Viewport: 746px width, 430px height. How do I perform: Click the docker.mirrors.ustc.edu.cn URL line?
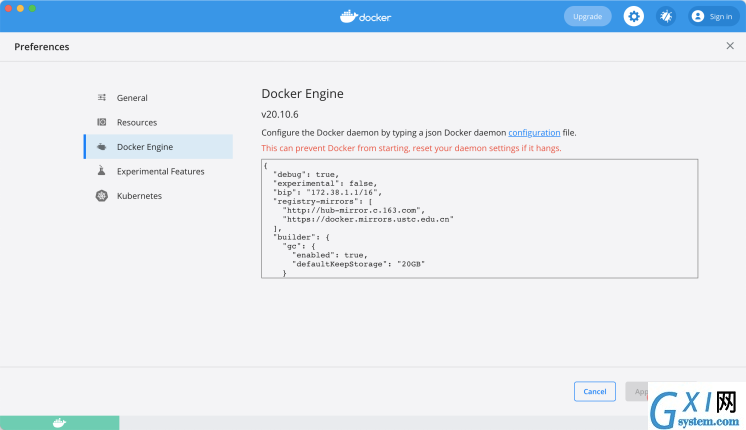click(368, 219)
